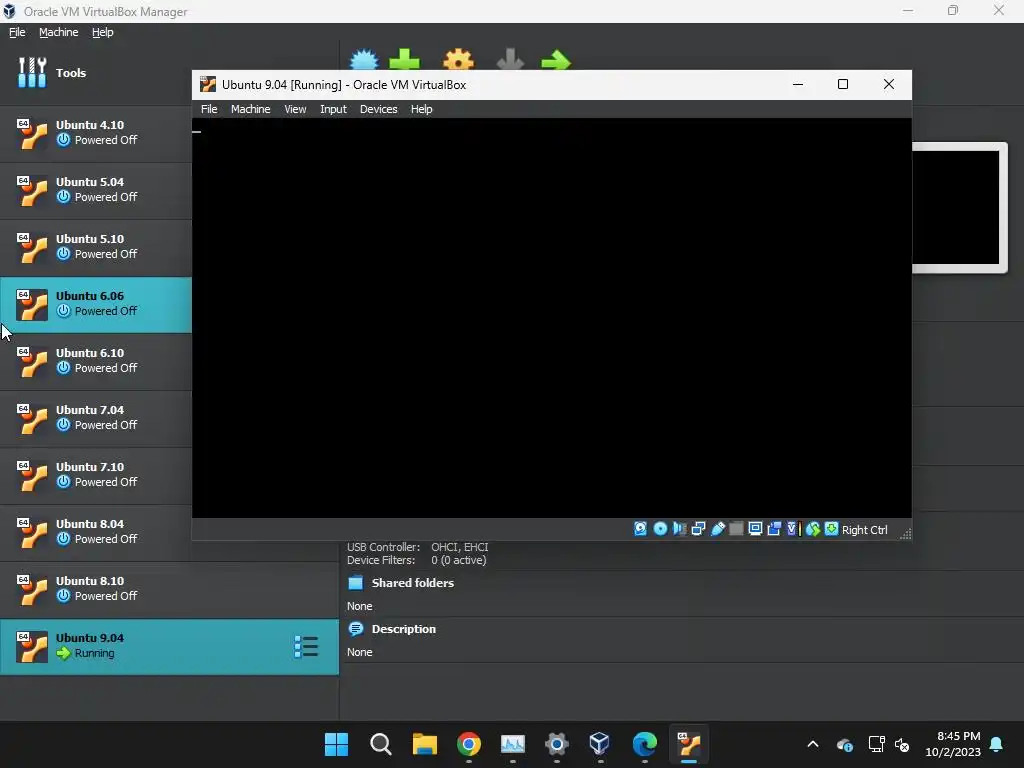Click the notification bell in system tray
The image size is (1024, 768).
tap(997, 744)
